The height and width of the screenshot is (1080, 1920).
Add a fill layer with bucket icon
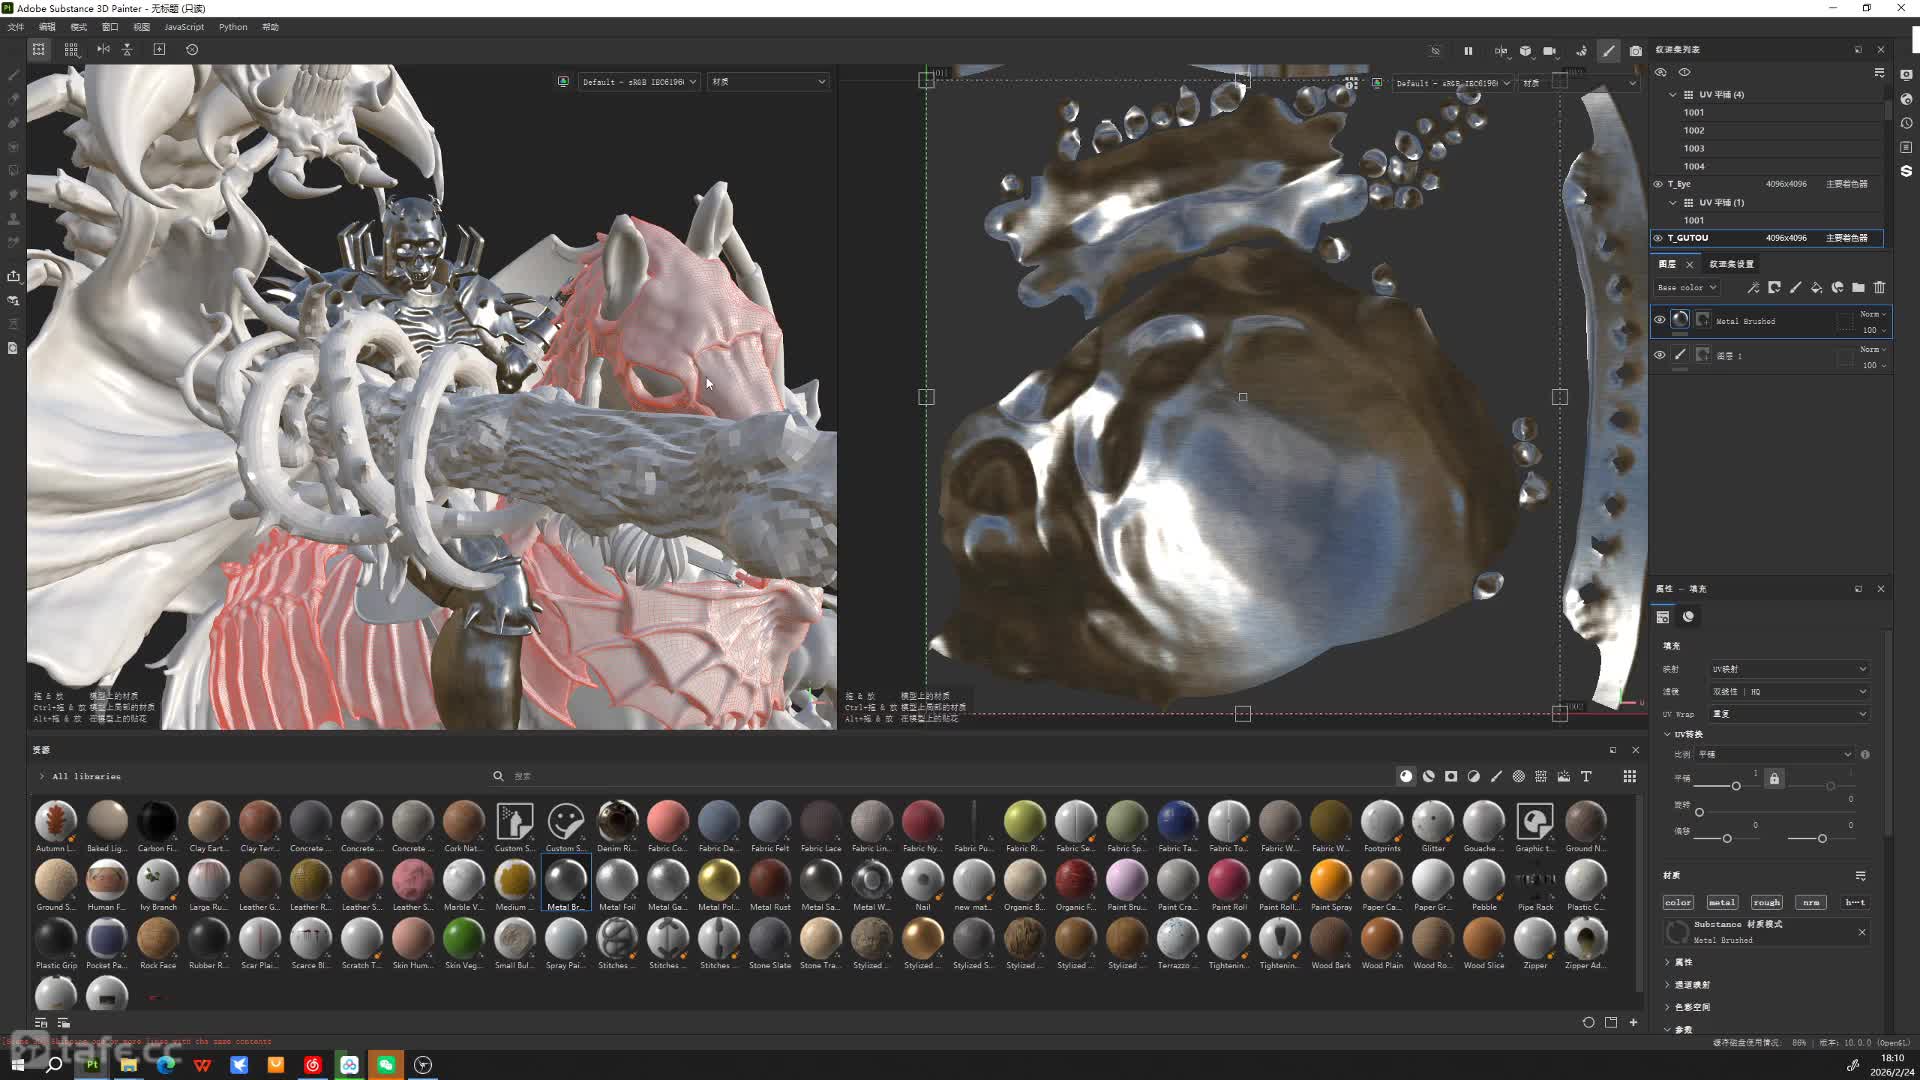(1816, 288)
